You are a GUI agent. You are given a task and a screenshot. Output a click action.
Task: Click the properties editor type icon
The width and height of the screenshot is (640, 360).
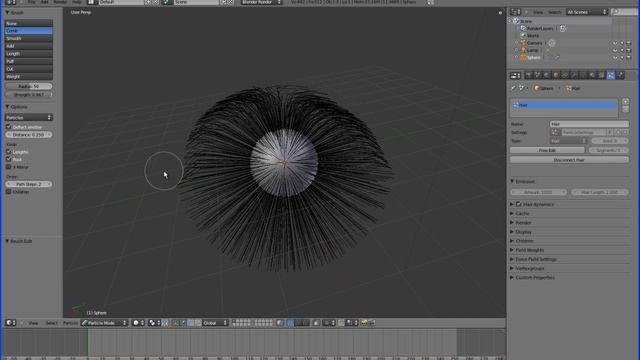pos(516,76)
